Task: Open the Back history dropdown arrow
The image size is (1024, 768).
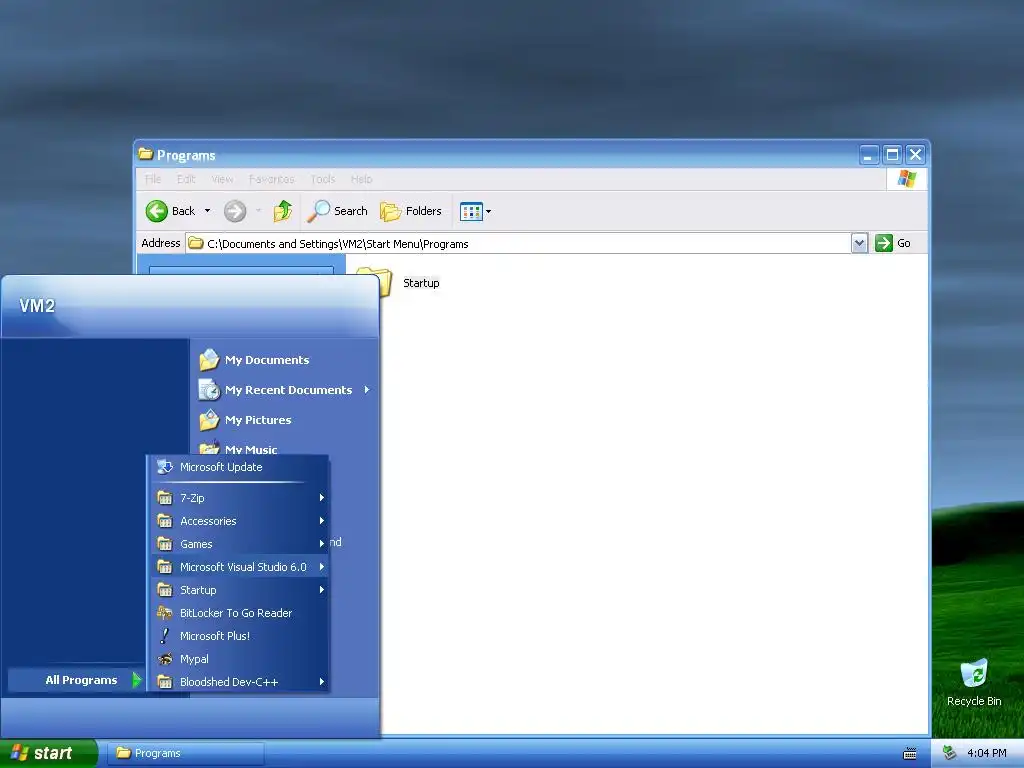Action: 208,211
